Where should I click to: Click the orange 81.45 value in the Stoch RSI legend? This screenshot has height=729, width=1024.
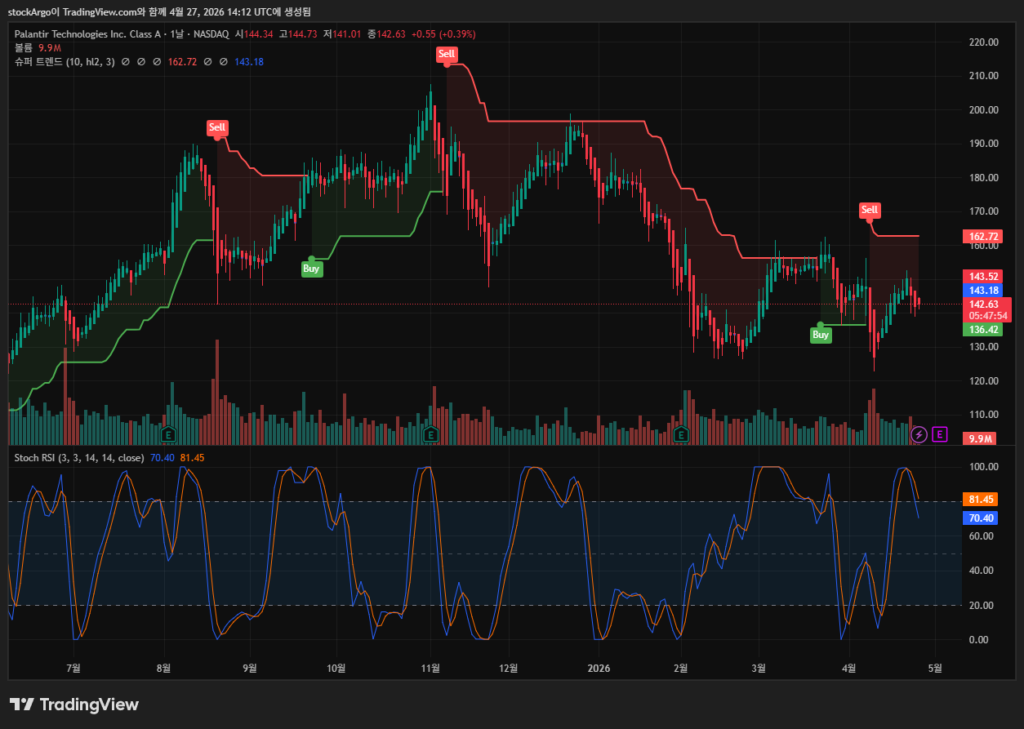click(192, 458)
